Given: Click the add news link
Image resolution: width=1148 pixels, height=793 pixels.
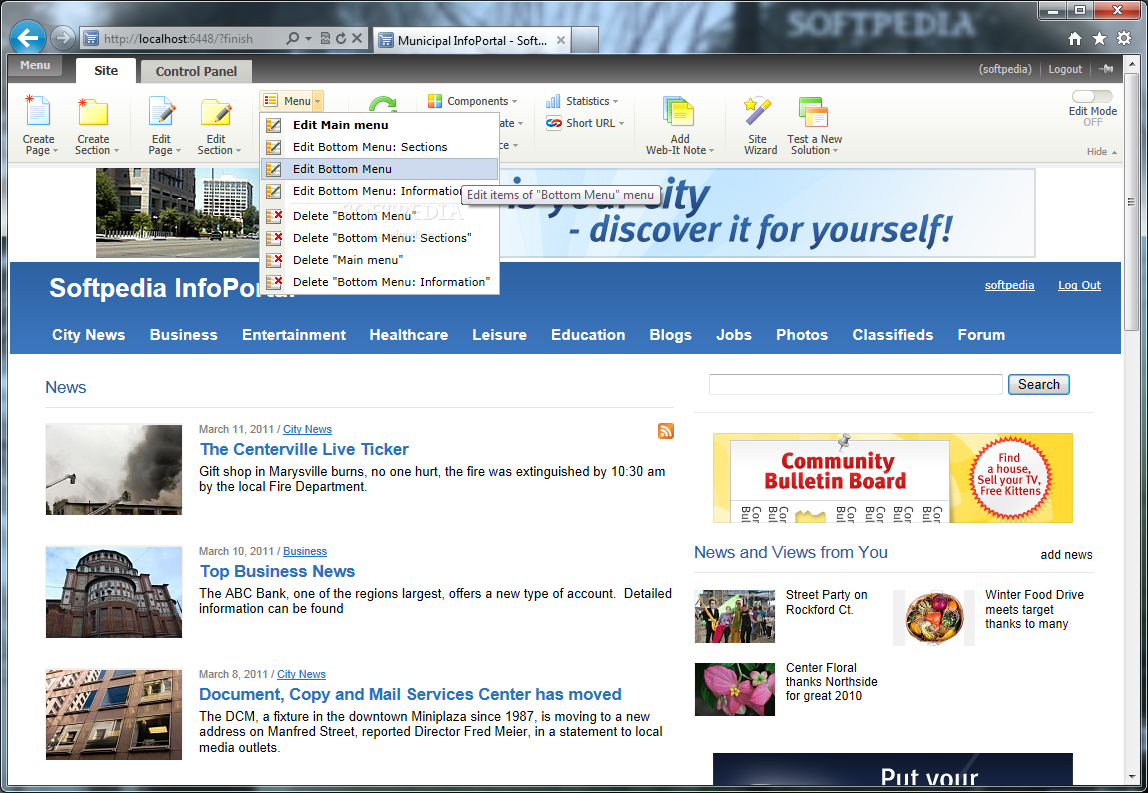Looking at the screenshot, I should (x=1066, y=555).
